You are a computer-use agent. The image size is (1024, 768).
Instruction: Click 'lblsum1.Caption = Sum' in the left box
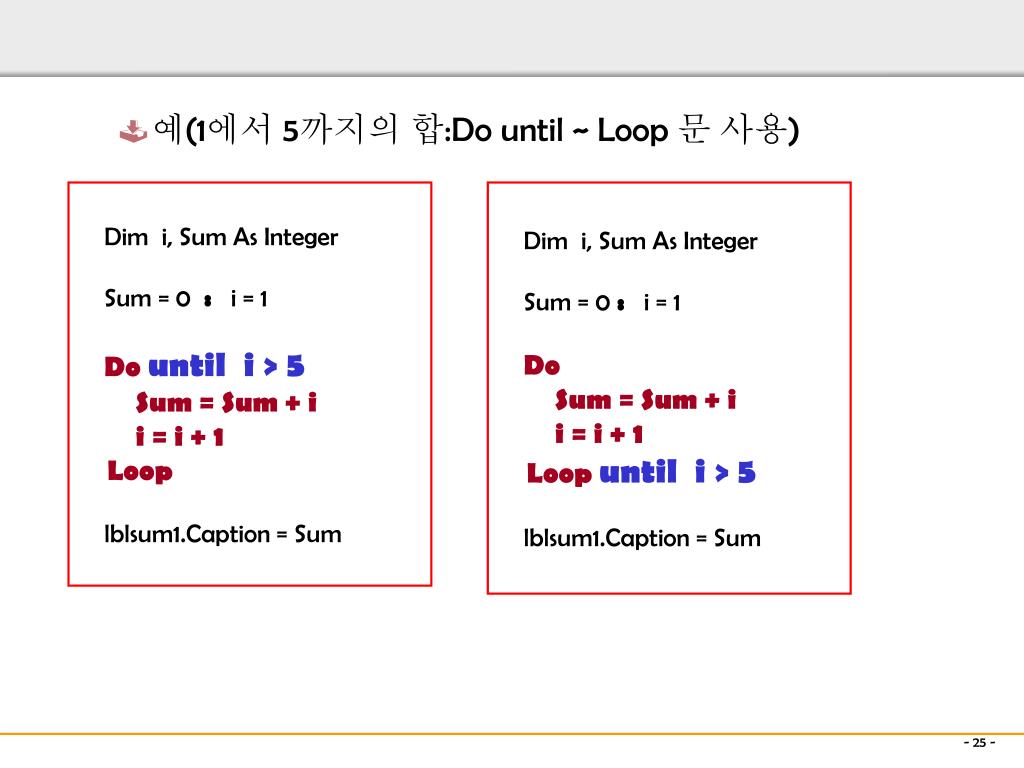point(223,534)
